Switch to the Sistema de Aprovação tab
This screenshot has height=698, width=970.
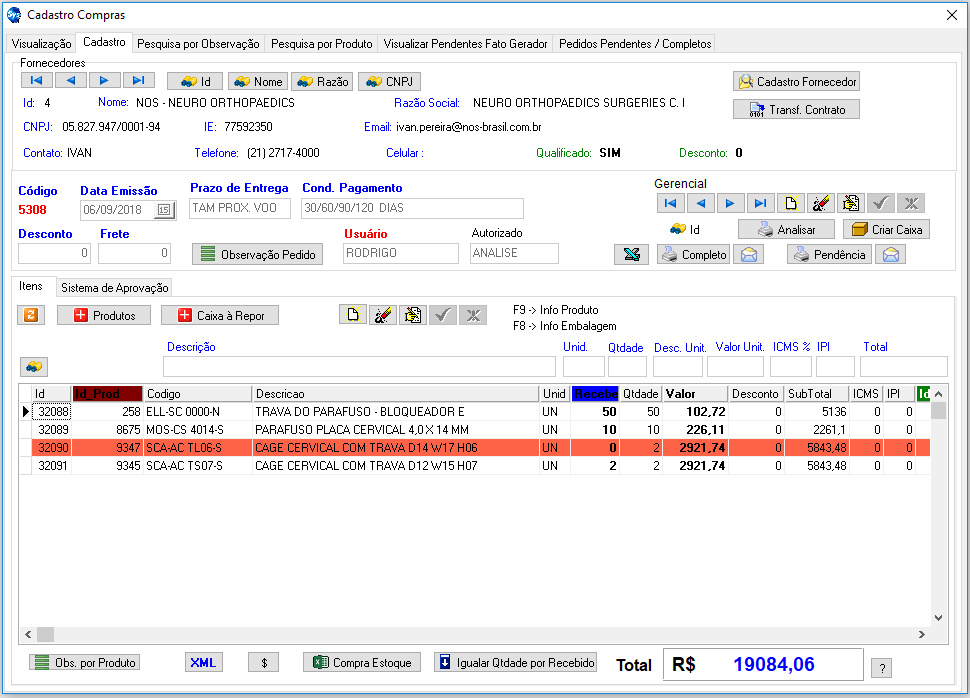(x=114, y=288)
